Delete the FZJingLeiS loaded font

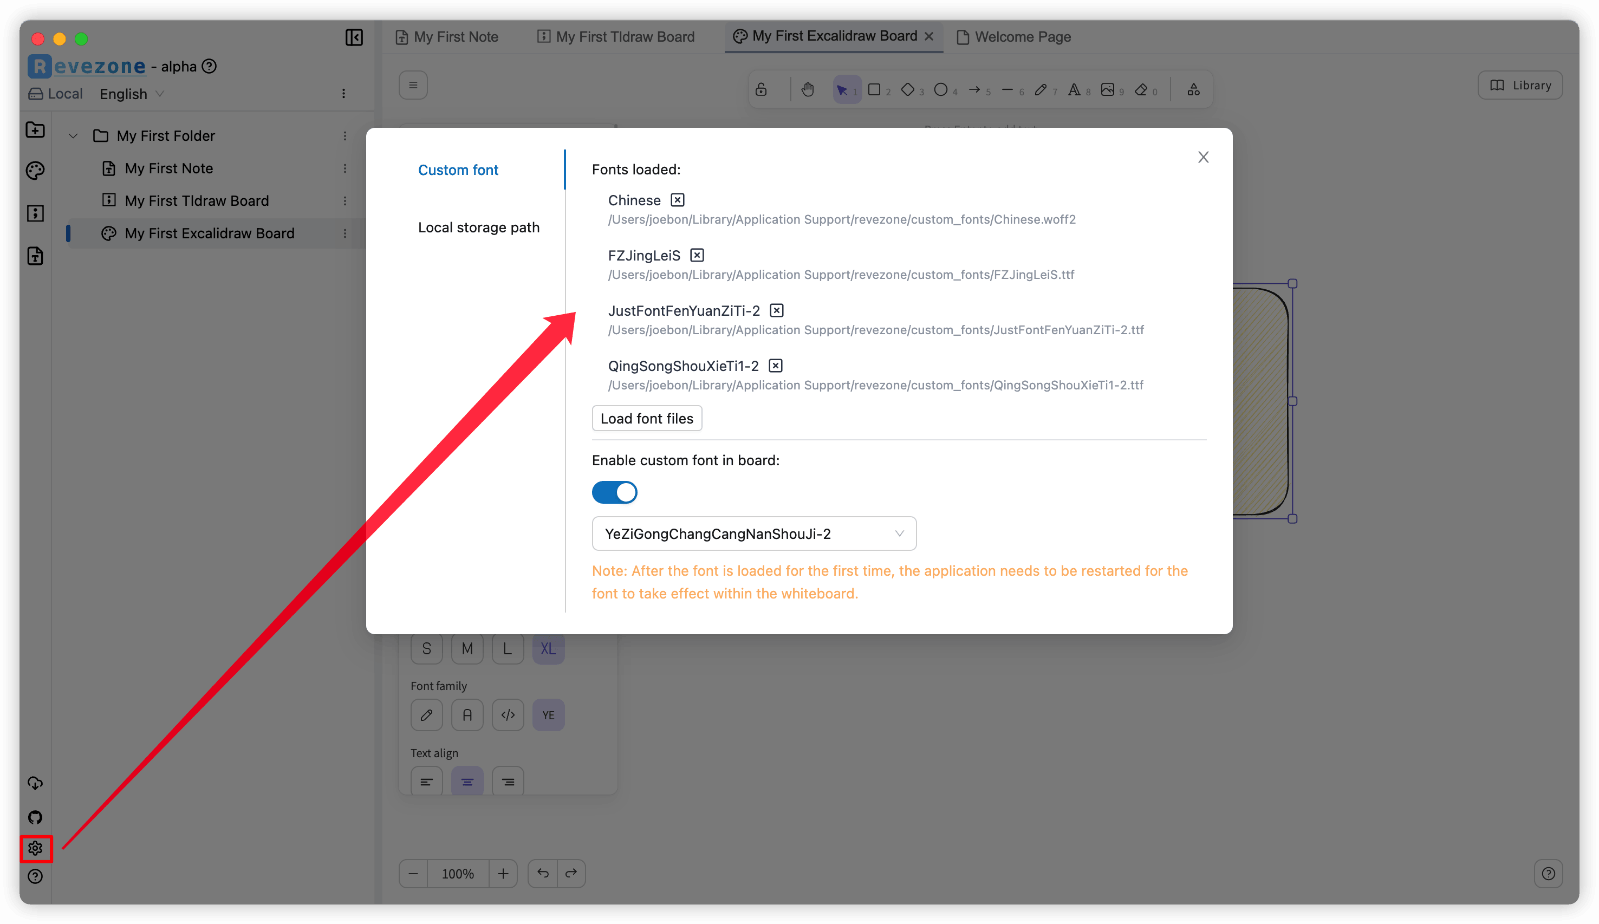(x=697, y=255)
